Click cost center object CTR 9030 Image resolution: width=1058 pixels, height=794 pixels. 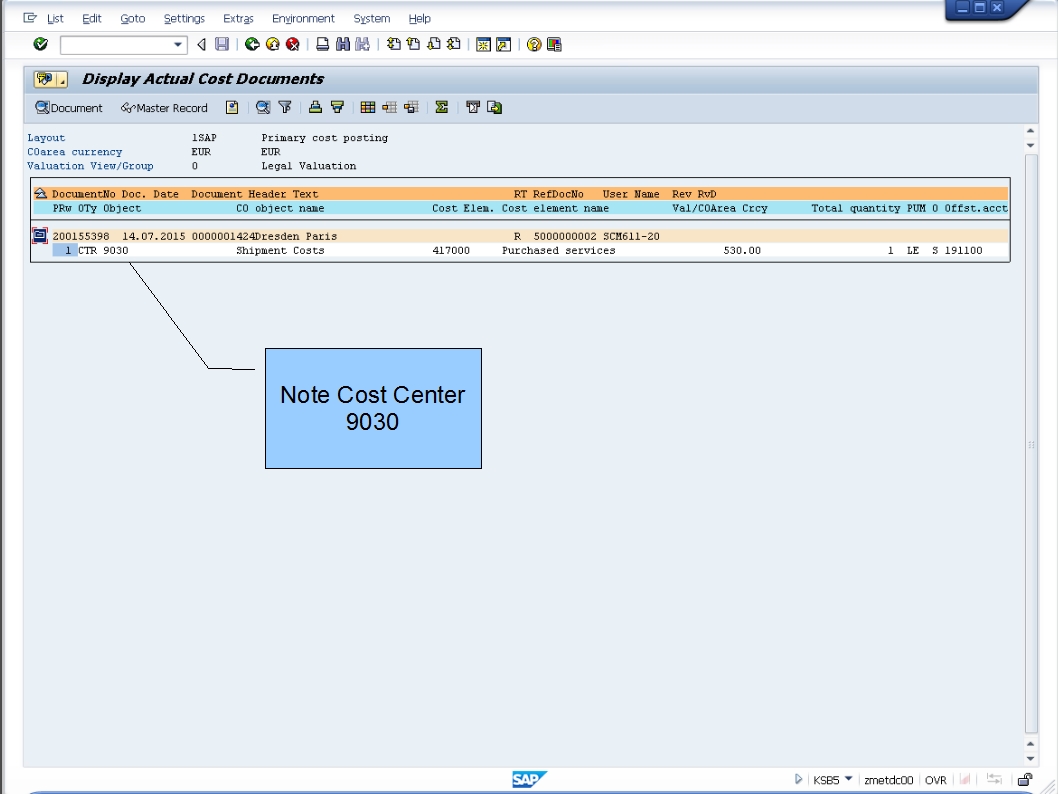(x=103, y=250)
